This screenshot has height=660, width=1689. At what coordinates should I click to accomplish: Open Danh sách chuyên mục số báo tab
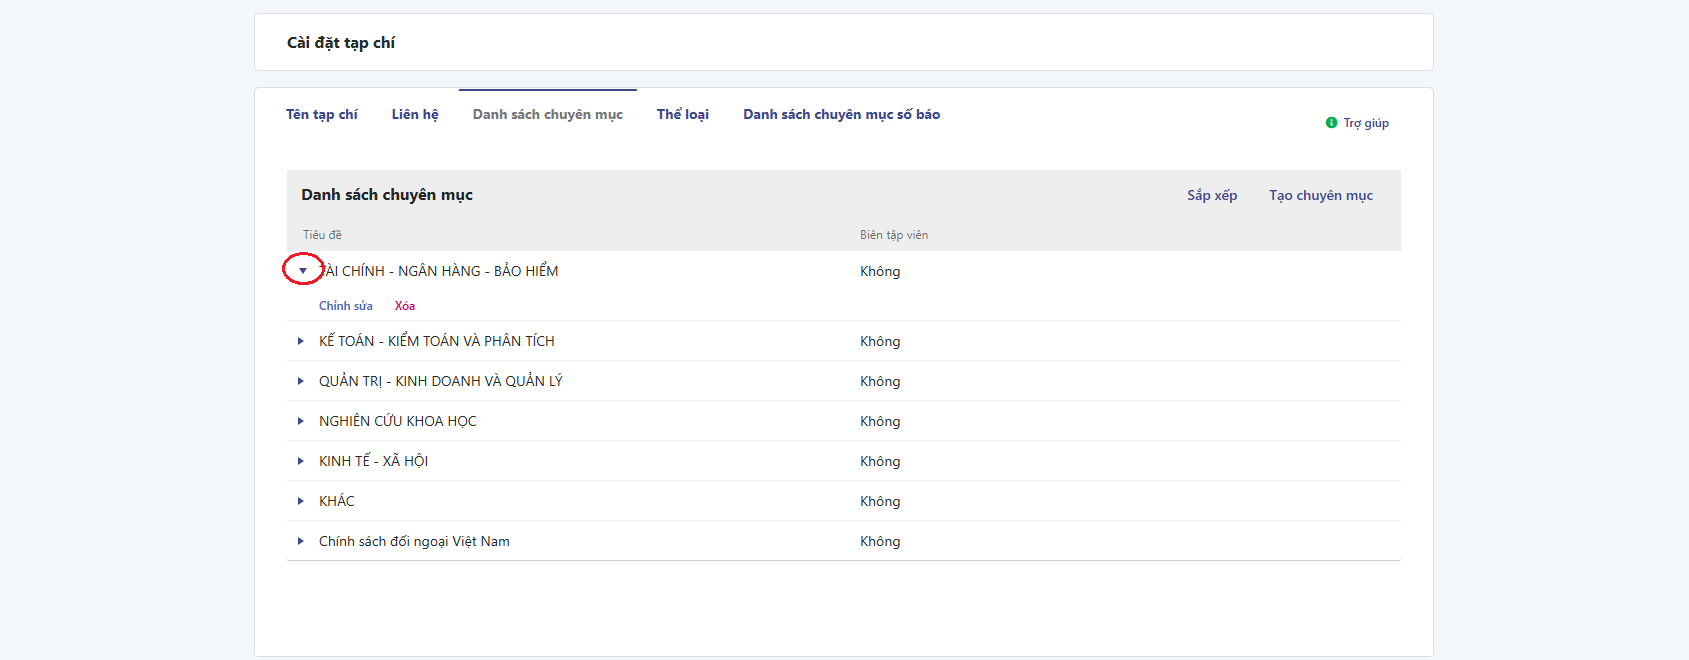[841, 115]
